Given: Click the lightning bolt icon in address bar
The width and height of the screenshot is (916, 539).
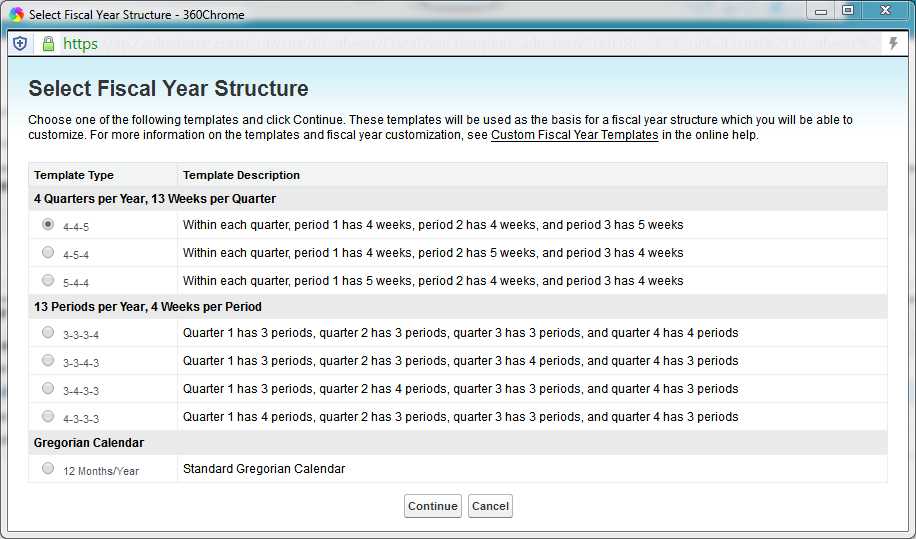Looking at the screenshot, I should tap(893, 43).
